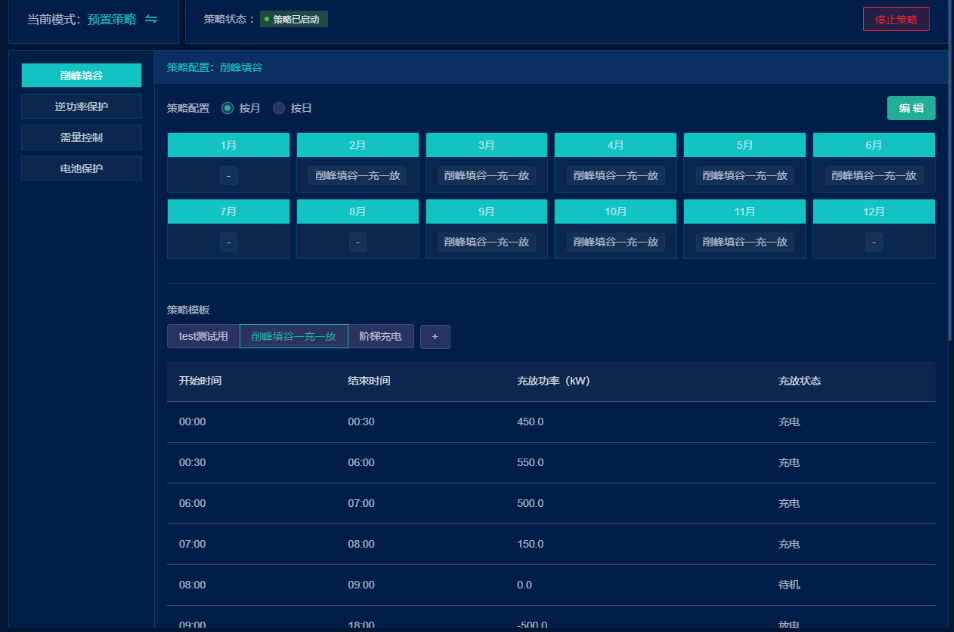This screenshot has height=632, width=954.
Task: Open the 电池保护 sidebar menu item
Action: click(82, 168)
